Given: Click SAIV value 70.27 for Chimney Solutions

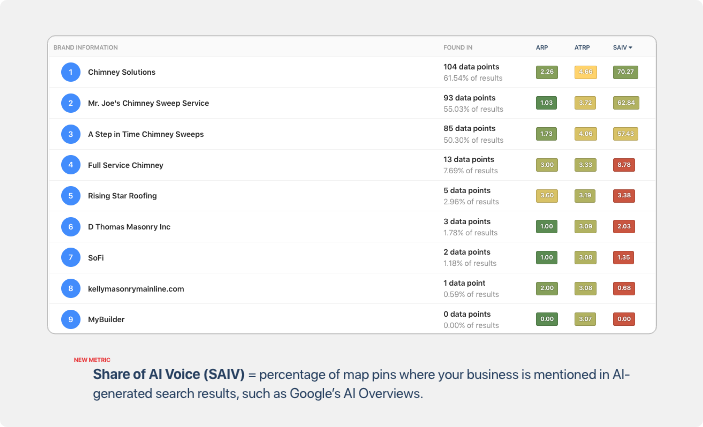Looking at the screenshot, I should tap(625, 72).
